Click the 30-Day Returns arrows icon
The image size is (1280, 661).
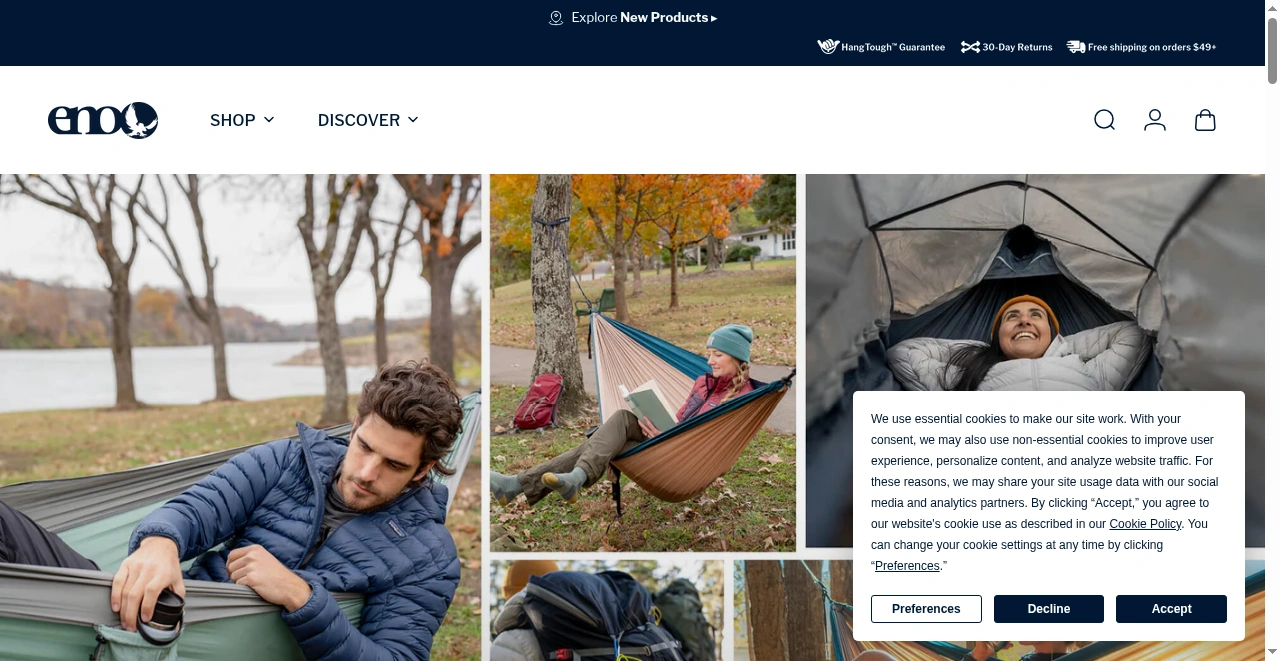[970, 47]
